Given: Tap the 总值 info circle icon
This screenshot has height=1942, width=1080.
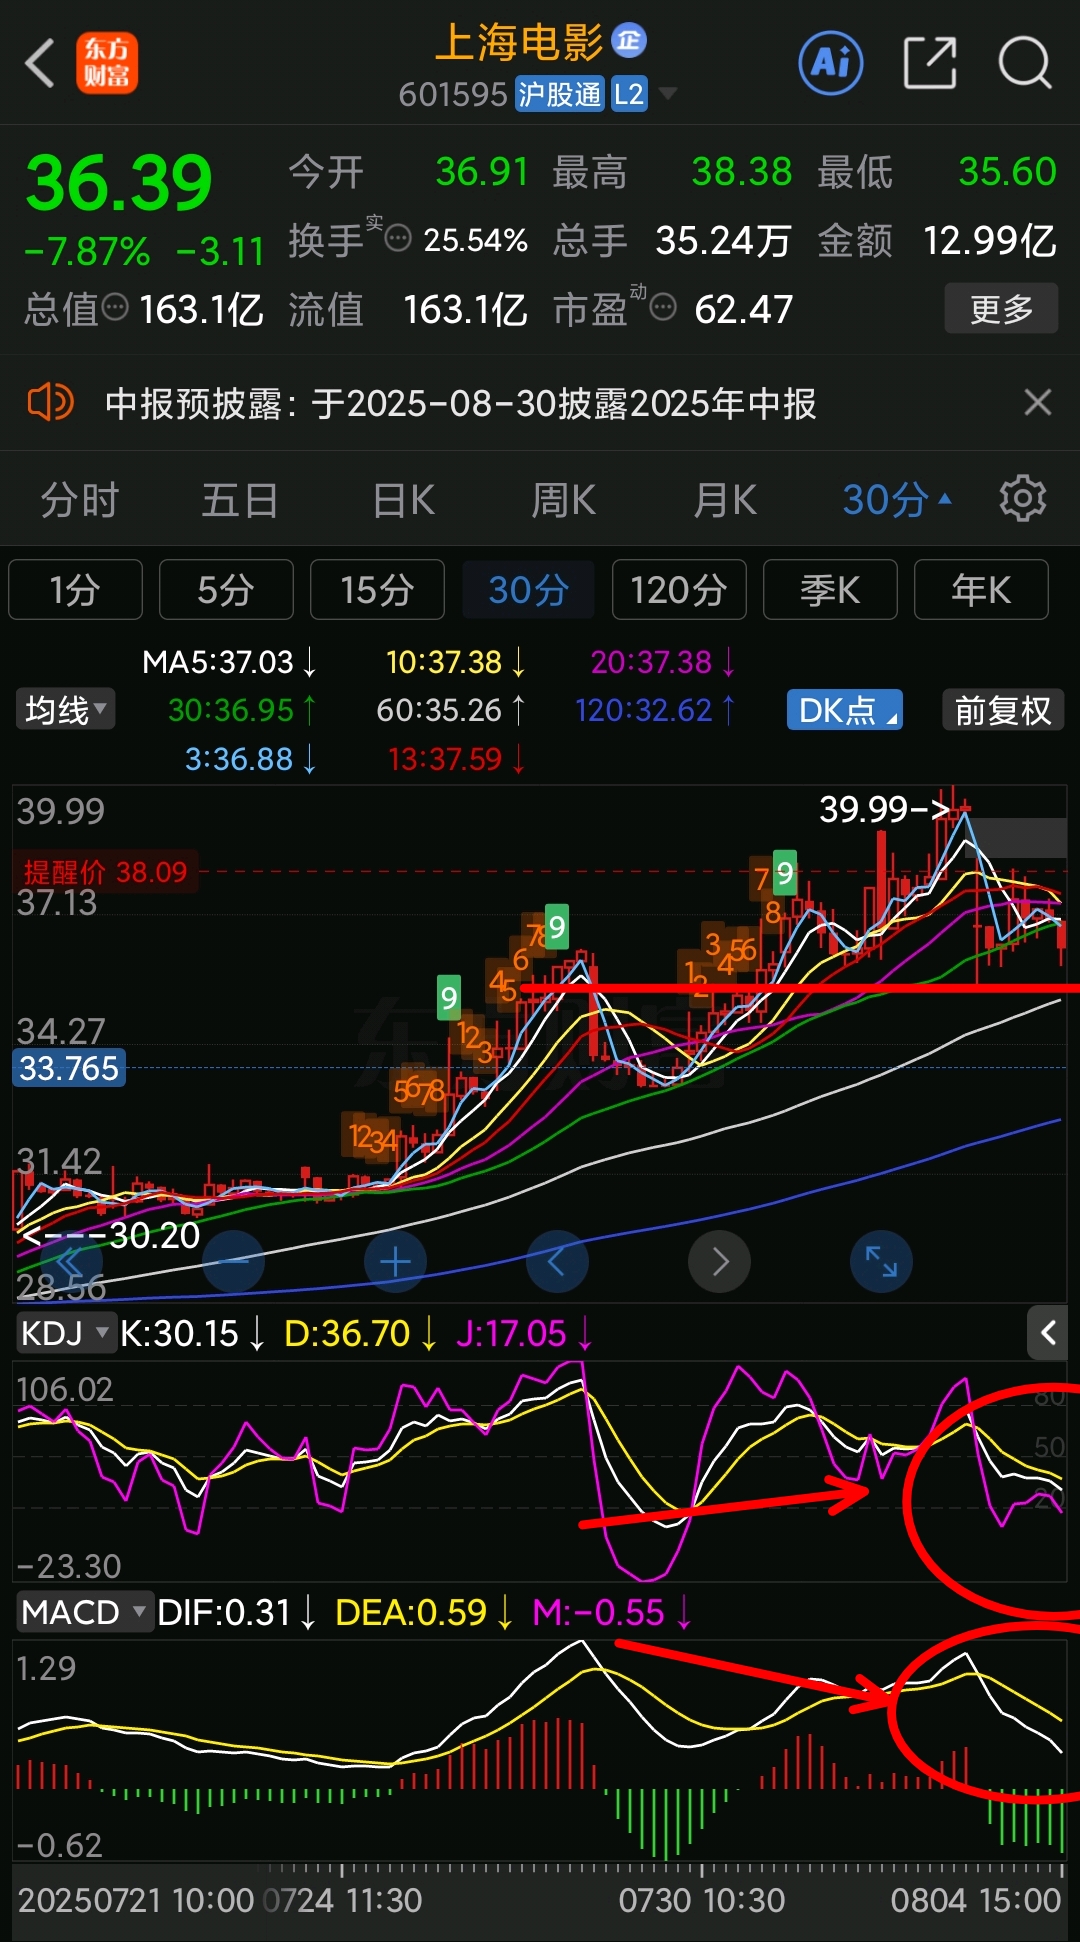Looking at the screenshot, I should [x=115, y=307].
